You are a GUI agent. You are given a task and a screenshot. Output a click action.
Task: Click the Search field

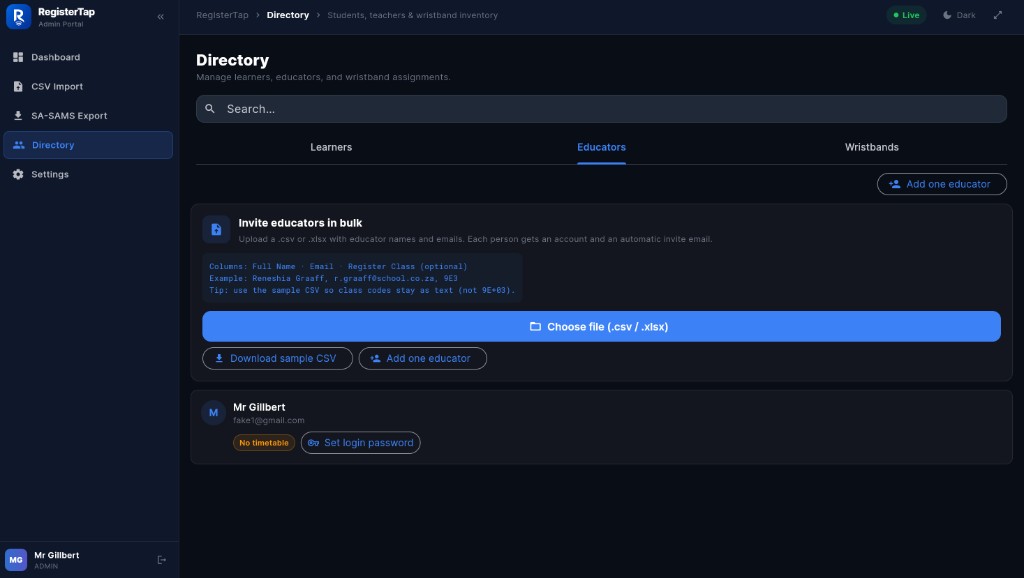click(601, 109)
